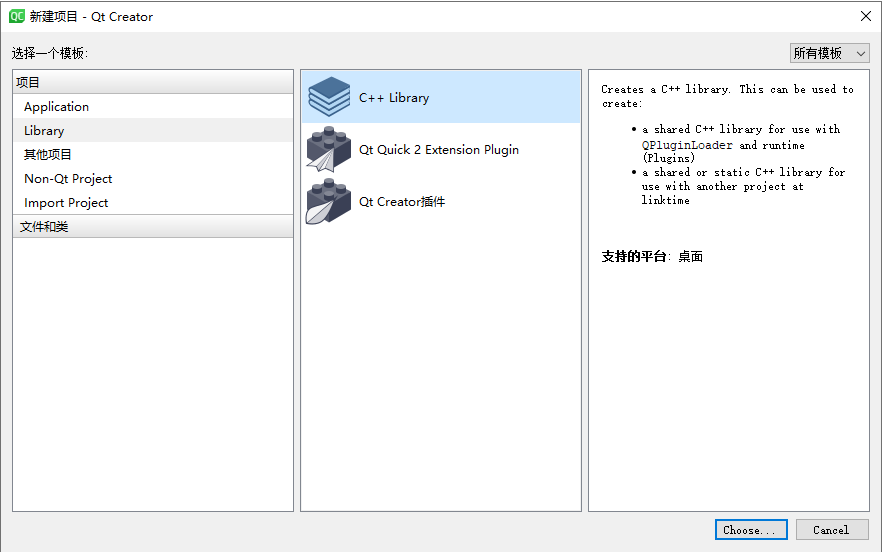Choose the C++ Library template label
Viewport: 885px width, 552px height.
tap(394, 98)
